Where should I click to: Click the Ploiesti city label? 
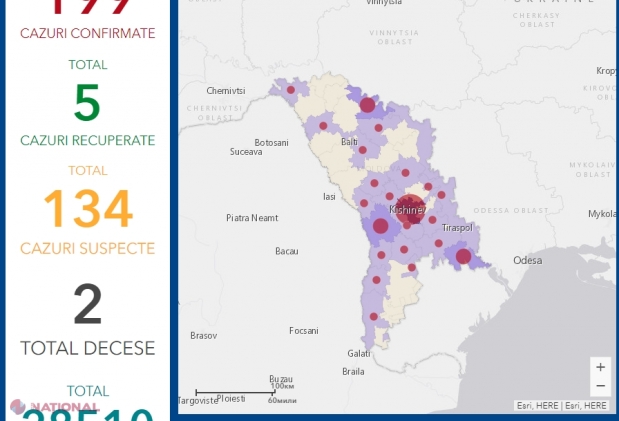[x=231, y=399]
